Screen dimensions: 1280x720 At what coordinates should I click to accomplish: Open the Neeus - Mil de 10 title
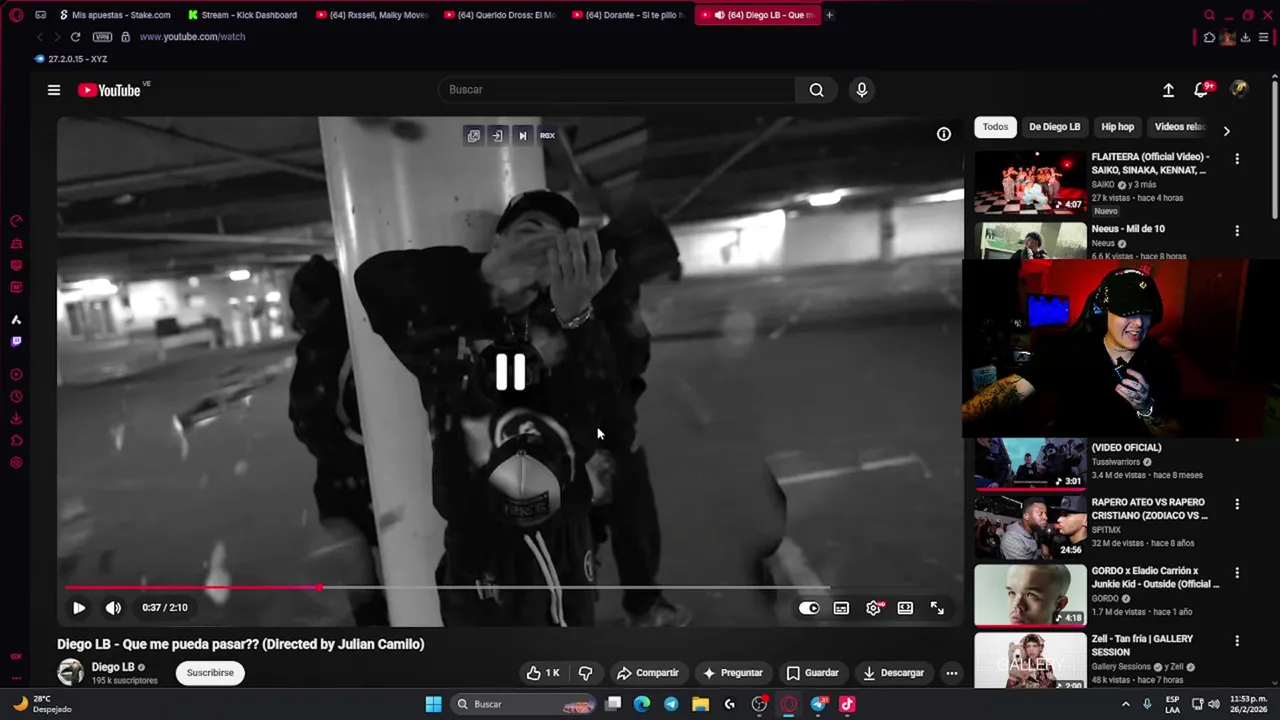click(x=1128, y=229)
